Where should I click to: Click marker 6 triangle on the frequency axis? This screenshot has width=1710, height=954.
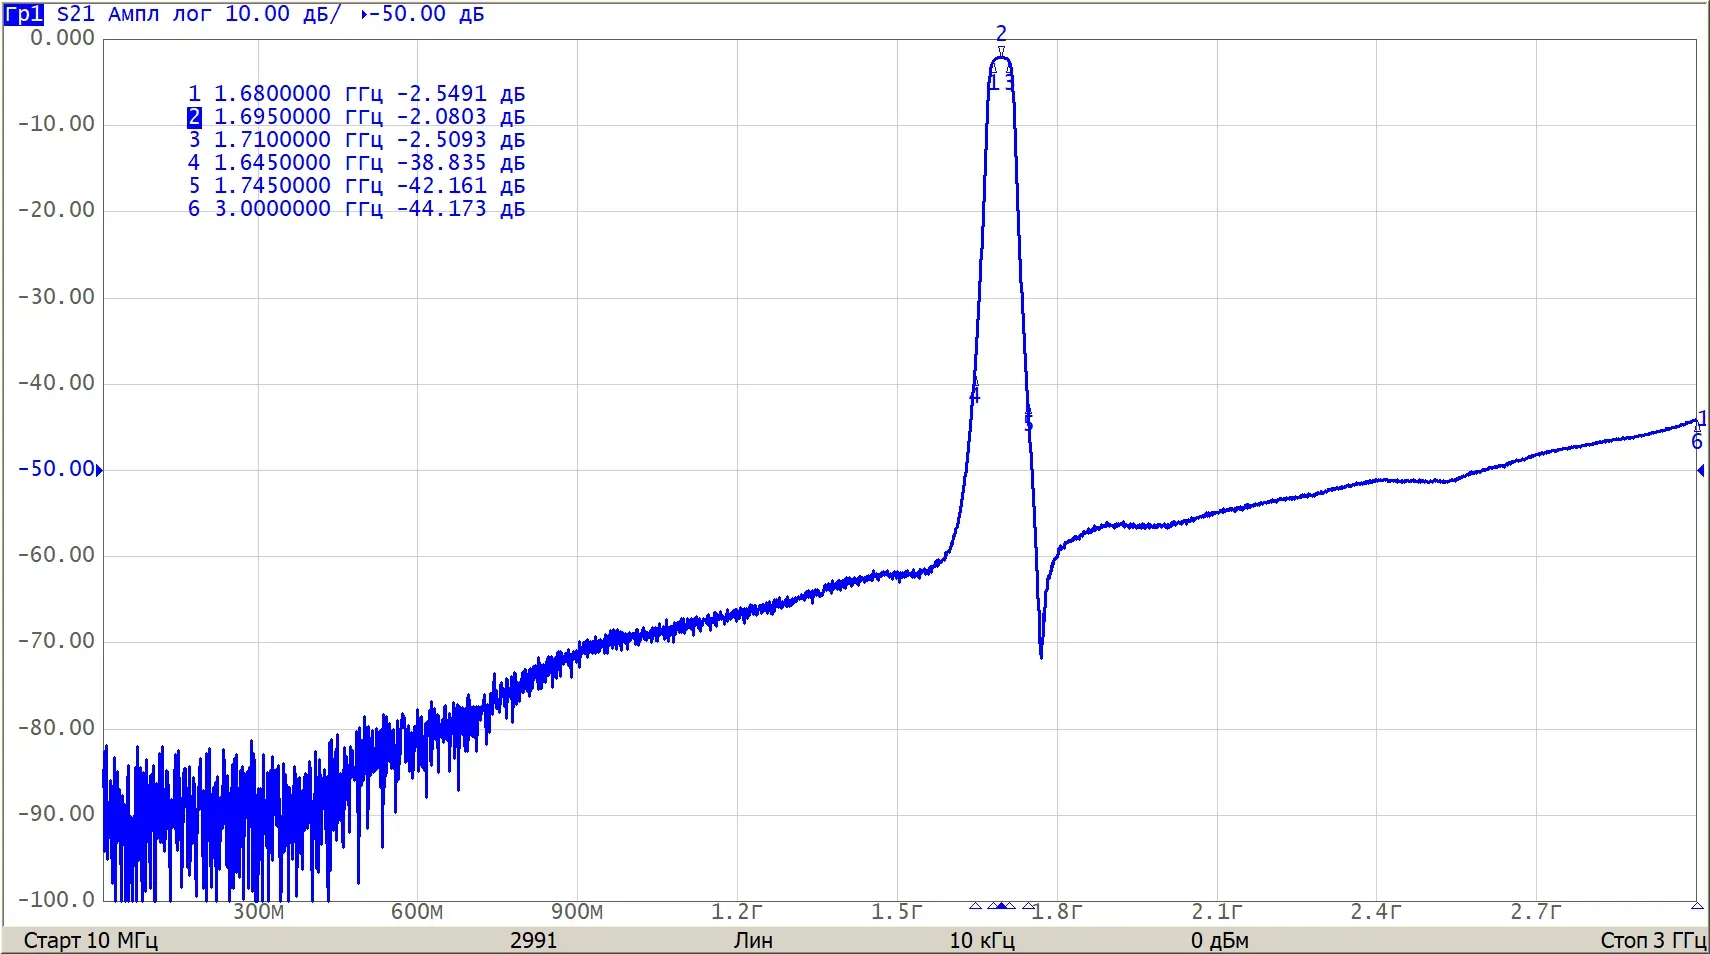pyautogui.click(x=1697, y=906)
